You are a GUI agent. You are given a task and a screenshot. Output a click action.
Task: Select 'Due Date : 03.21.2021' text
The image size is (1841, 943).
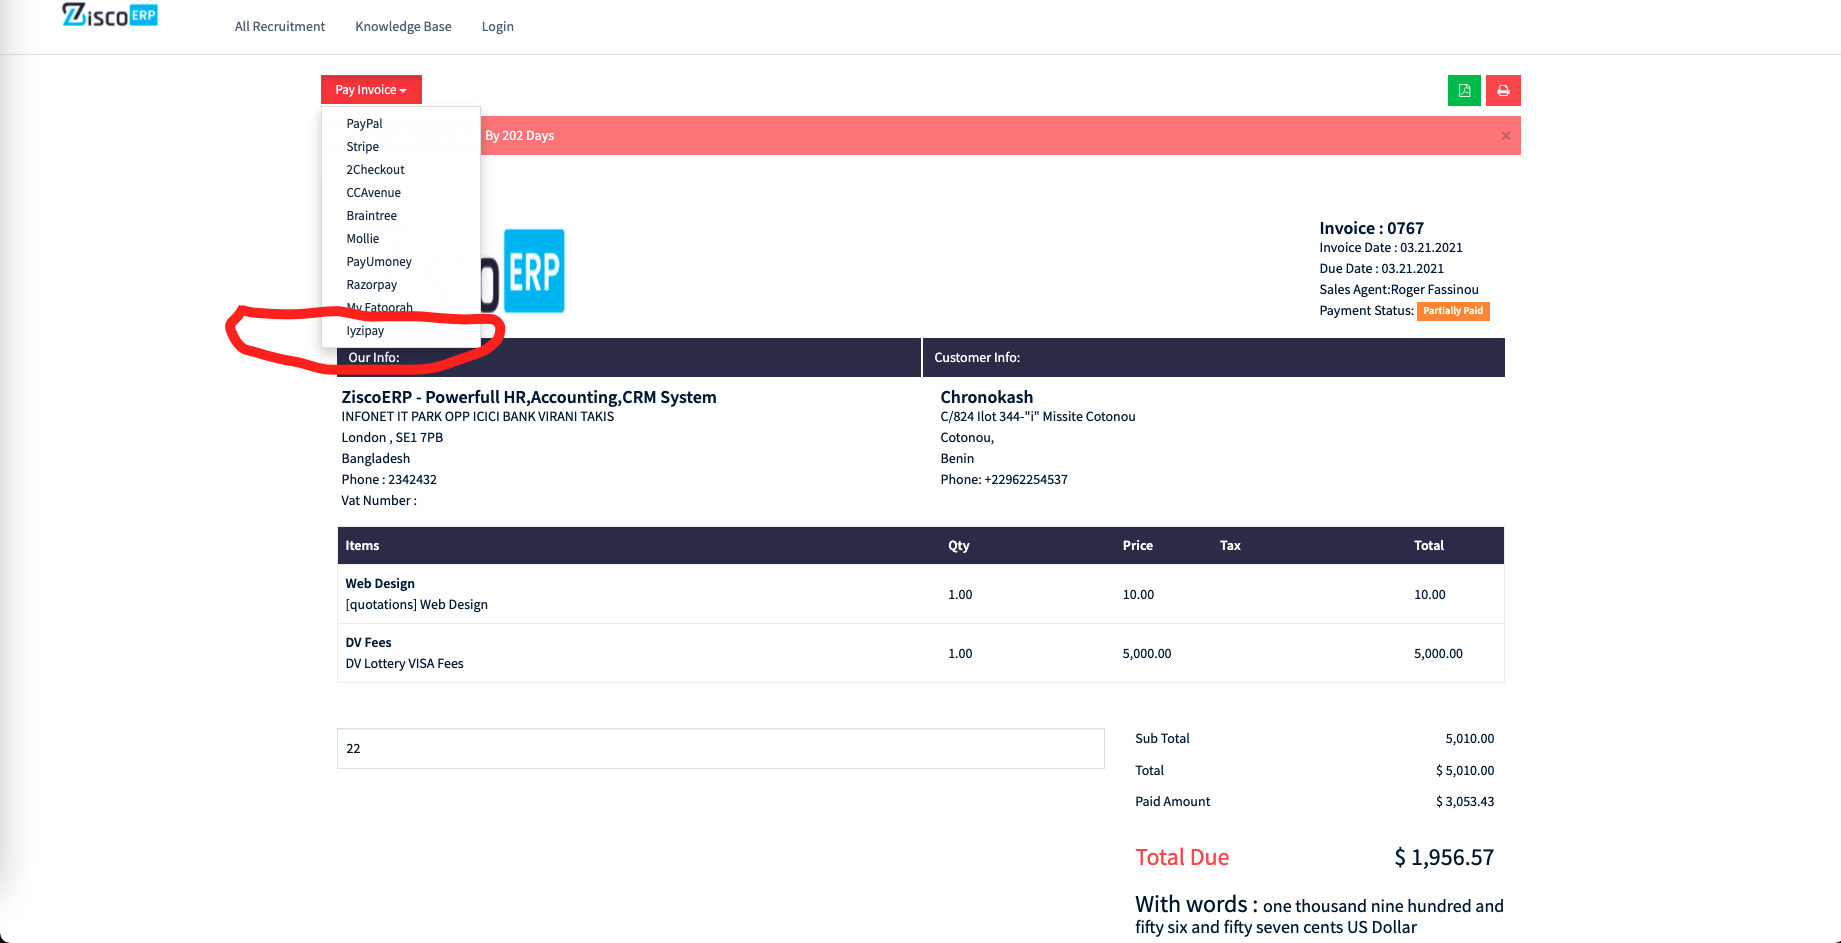(1381, 268)
